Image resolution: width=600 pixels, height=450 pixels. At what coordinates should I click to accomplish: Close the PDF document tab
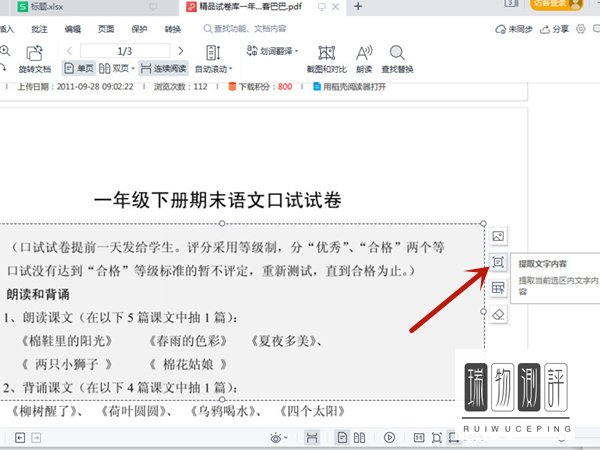[x=335, y=7]
